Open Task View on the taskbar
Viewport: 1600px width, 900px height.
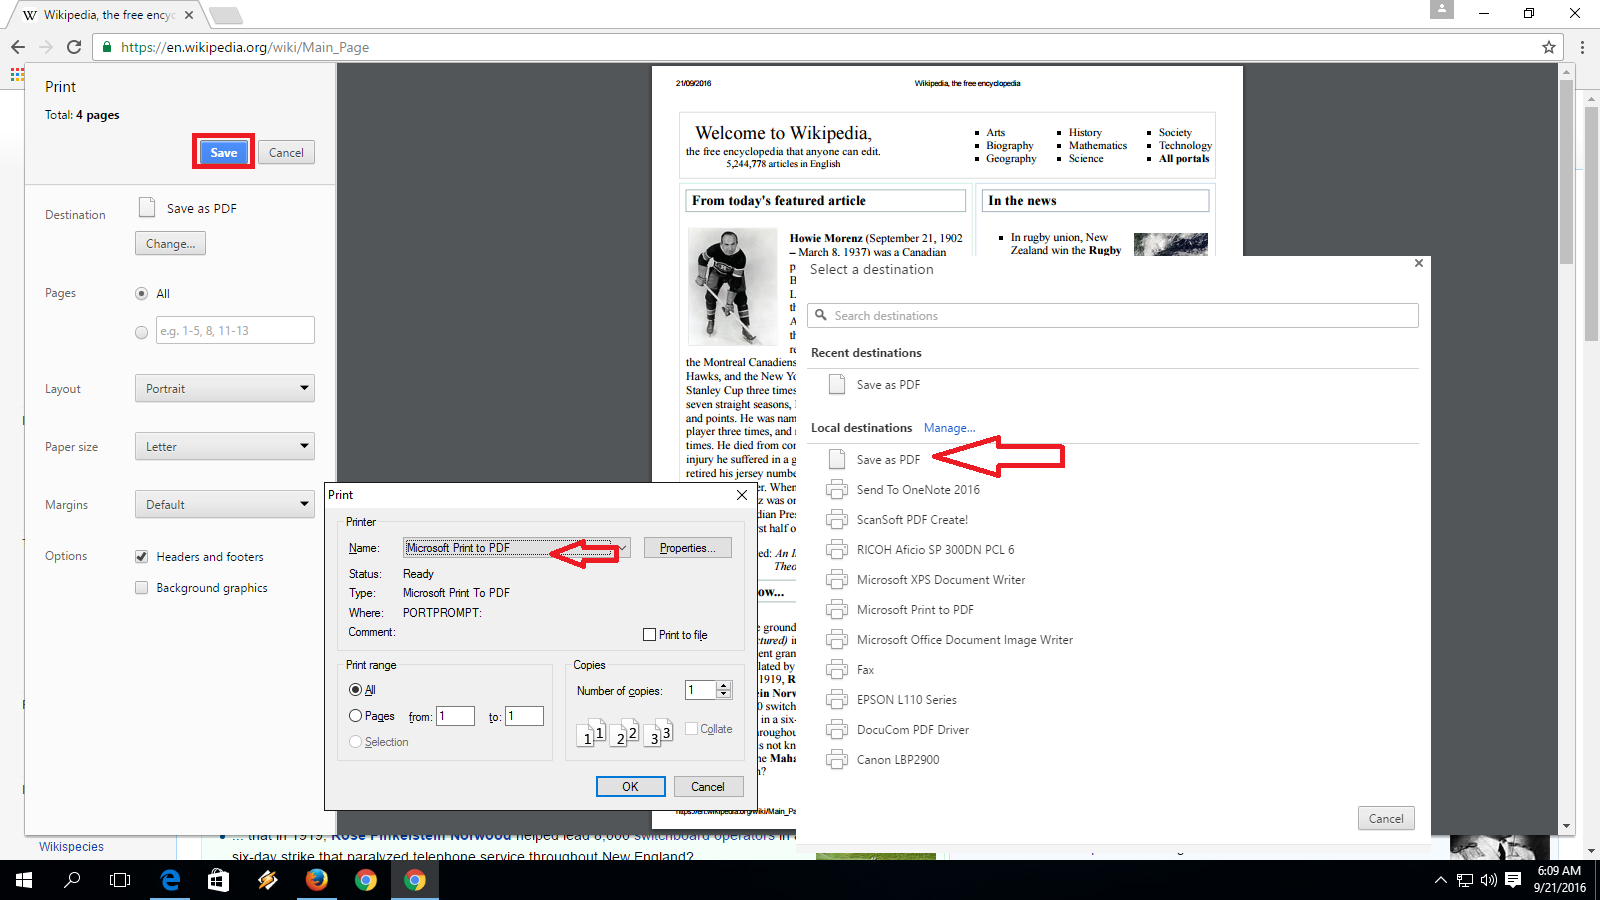[x=120, y=880]
